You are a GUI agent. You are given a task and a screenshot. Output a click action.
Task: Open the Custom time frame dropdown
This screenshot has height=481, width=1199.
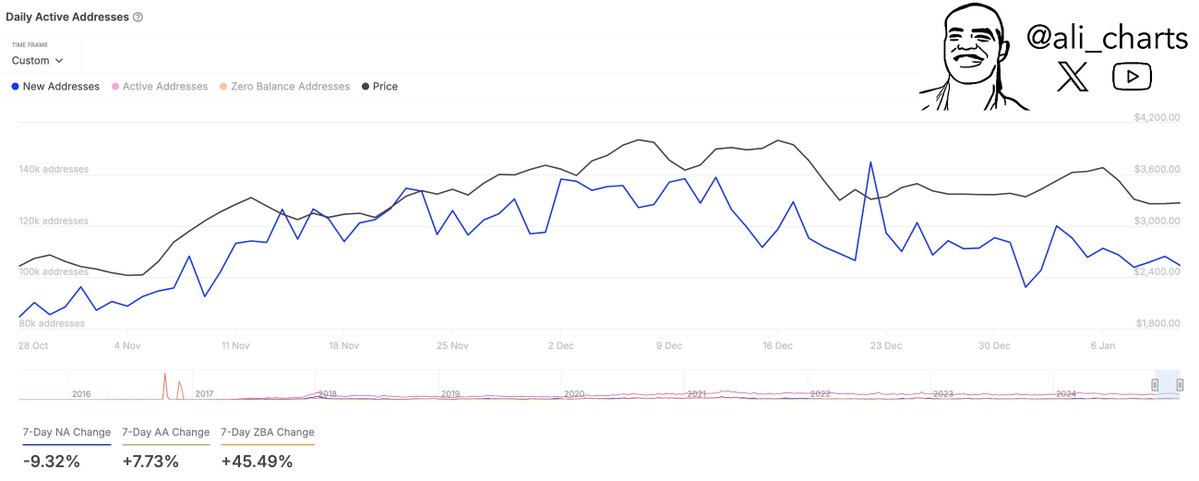tap(38, 60)
